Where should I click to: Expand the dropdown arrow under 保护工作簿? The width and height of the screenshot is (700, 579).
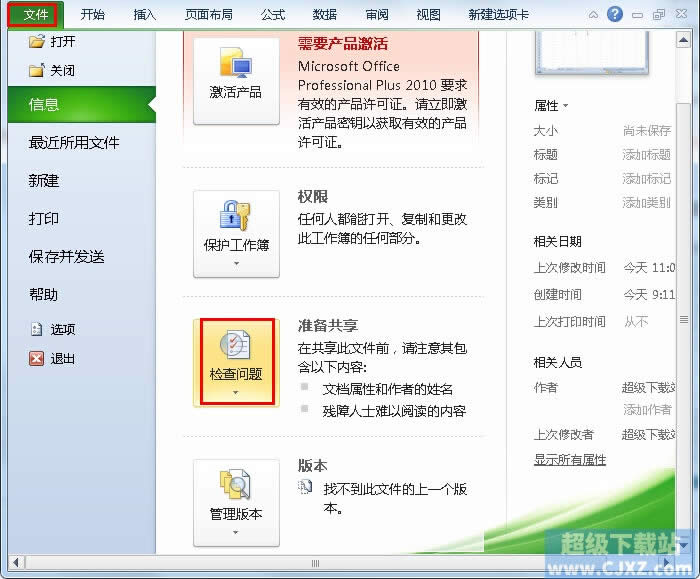[x=236, y=263]
